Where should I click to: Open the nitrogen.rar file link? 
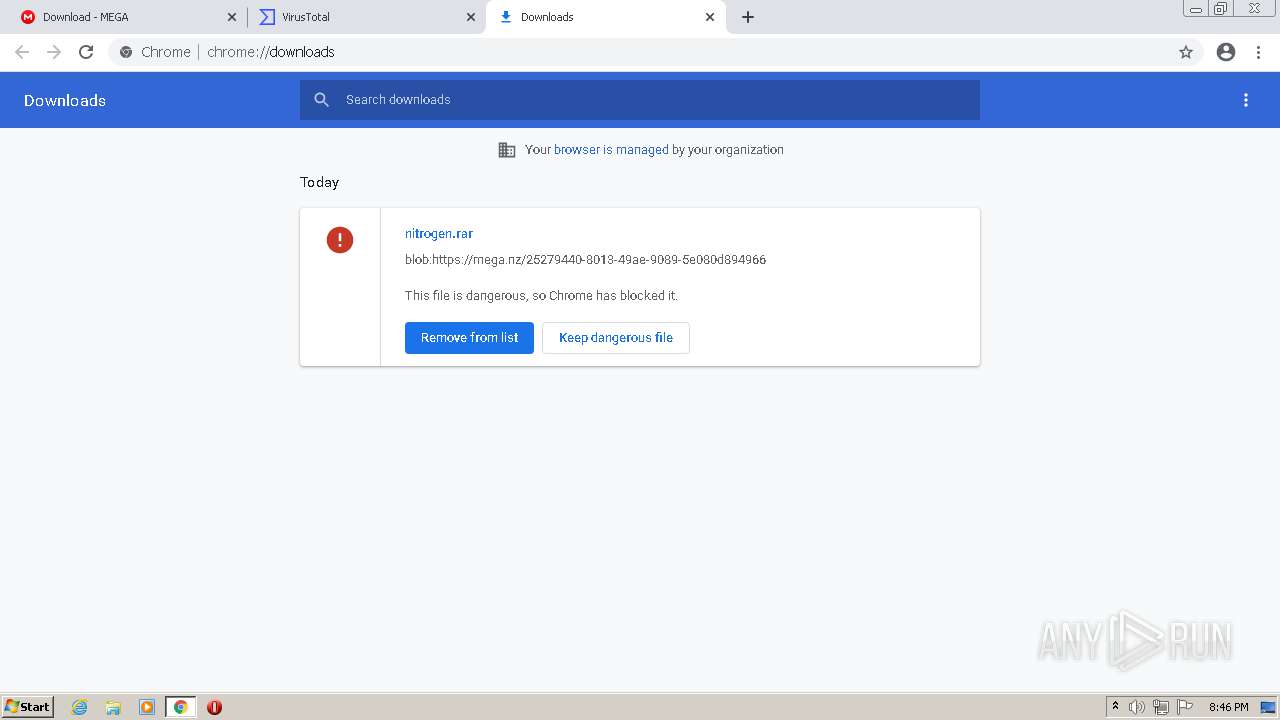[x=439, y=234]
